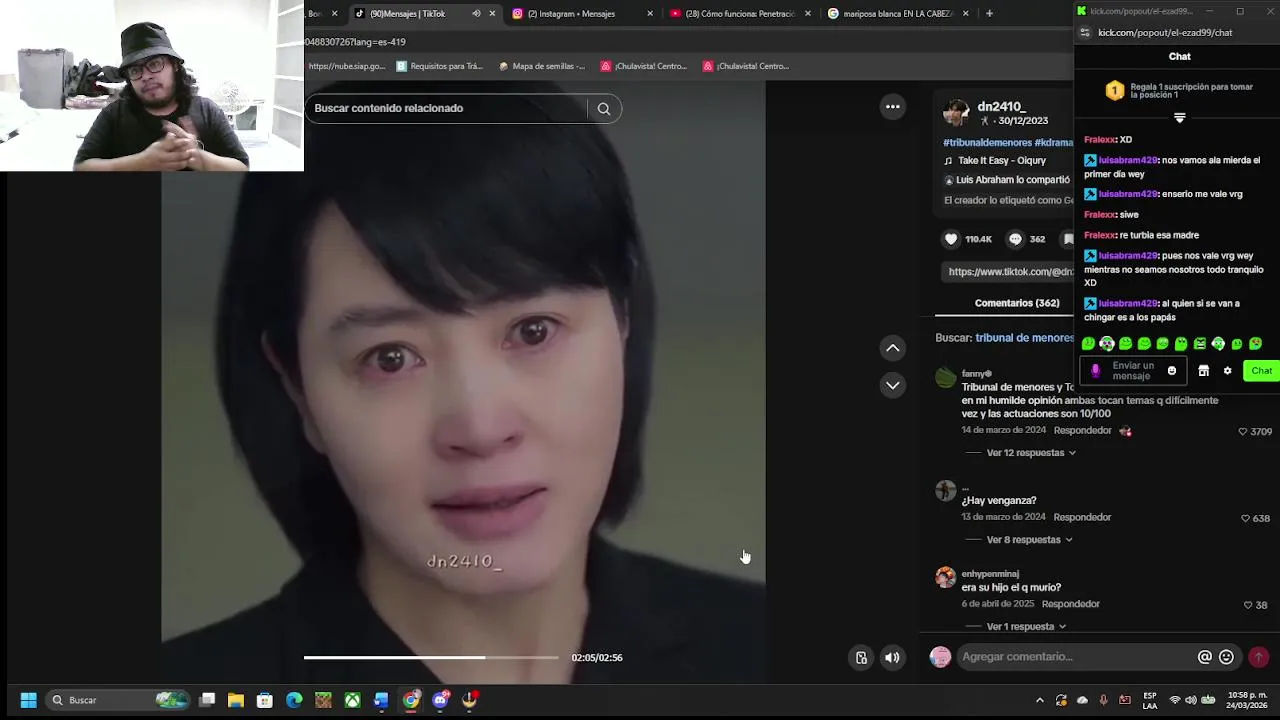The image size is (1280, 720).
Task: Open Microsoft Edge from taskbar
Action: (294, 700)
